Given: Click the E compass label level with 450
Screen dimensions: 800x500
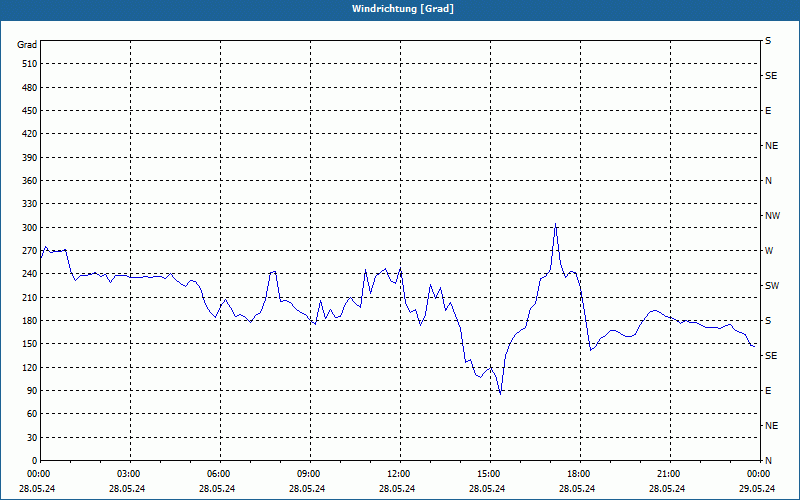Looking at the screenshot, I should 768,111.
